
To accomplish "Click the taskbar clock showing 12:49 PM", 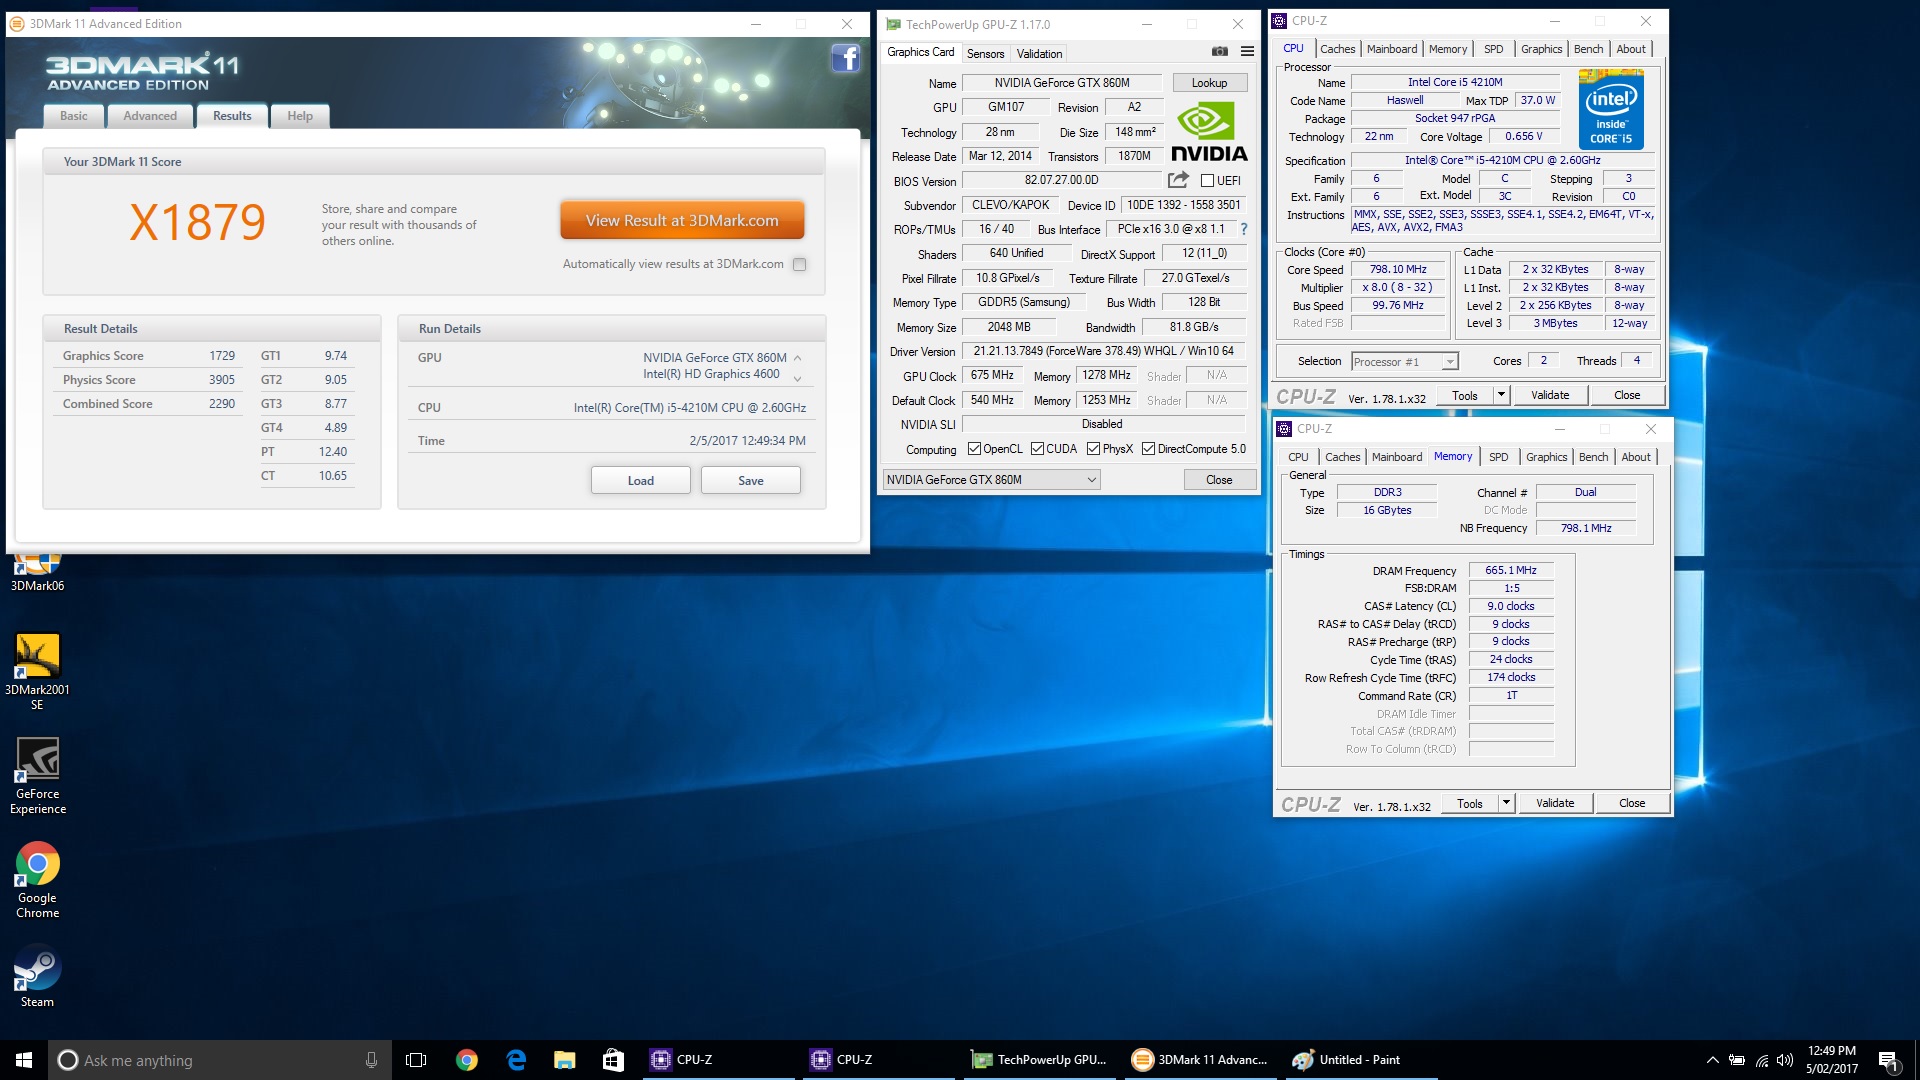I will coord(1831,1060).
